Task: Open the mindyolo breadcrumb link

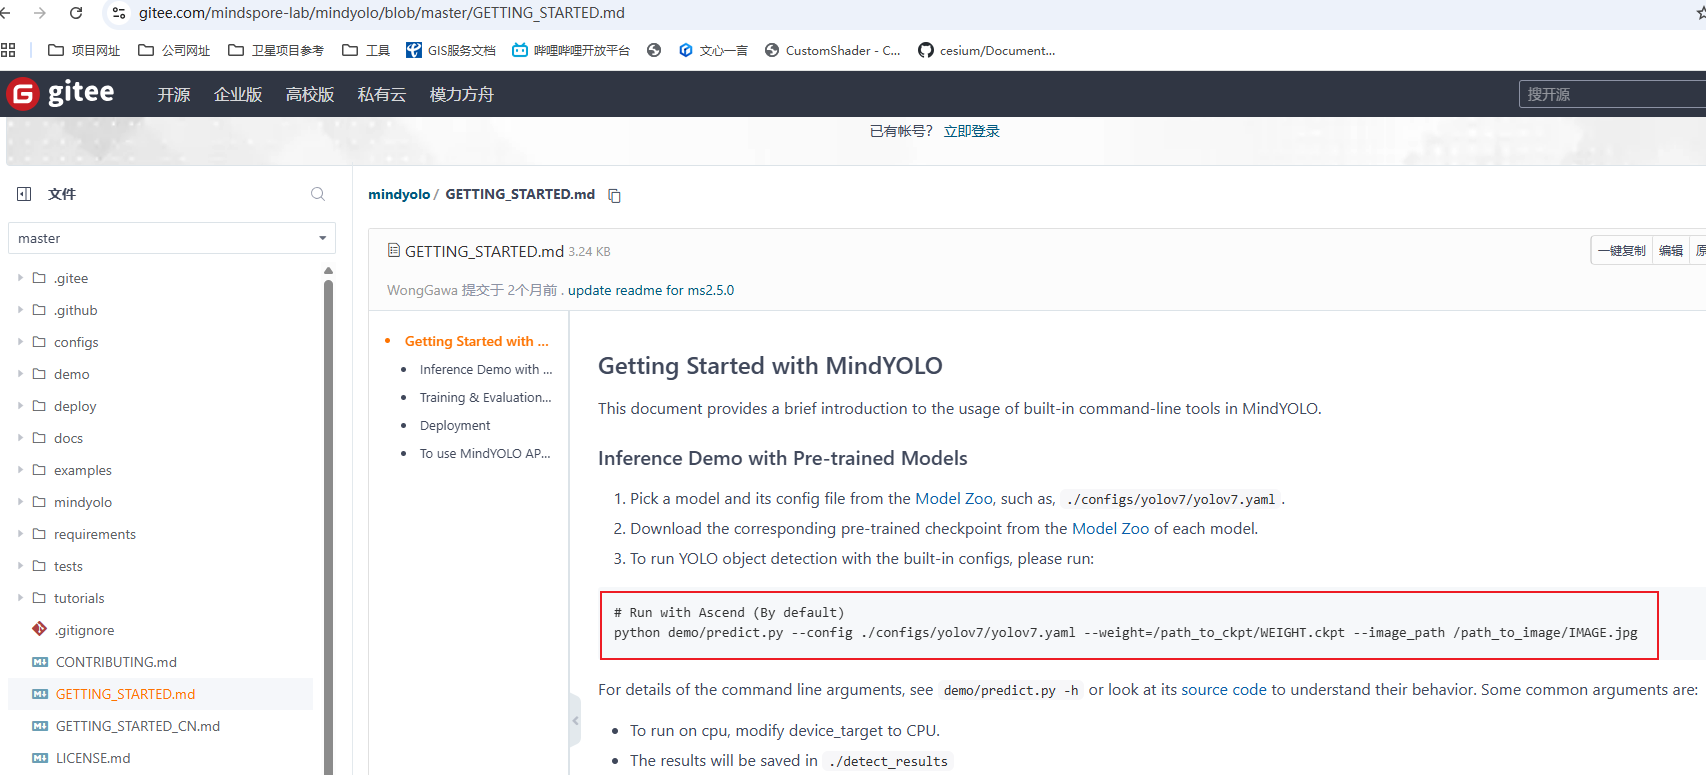Action: pos(399,194)
